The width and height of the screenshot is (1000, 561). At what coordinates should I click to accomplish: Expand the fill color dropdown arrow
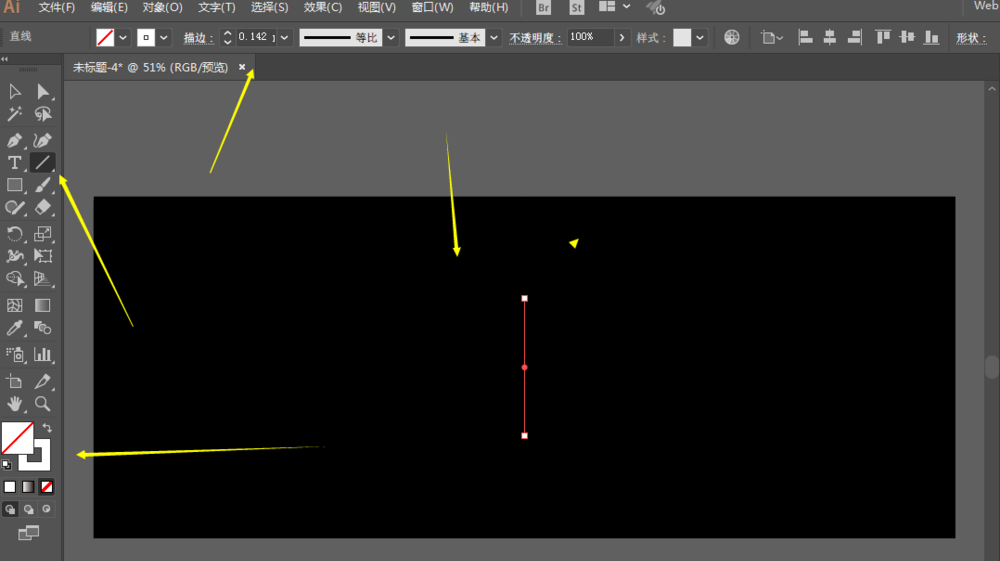point(123,38)
